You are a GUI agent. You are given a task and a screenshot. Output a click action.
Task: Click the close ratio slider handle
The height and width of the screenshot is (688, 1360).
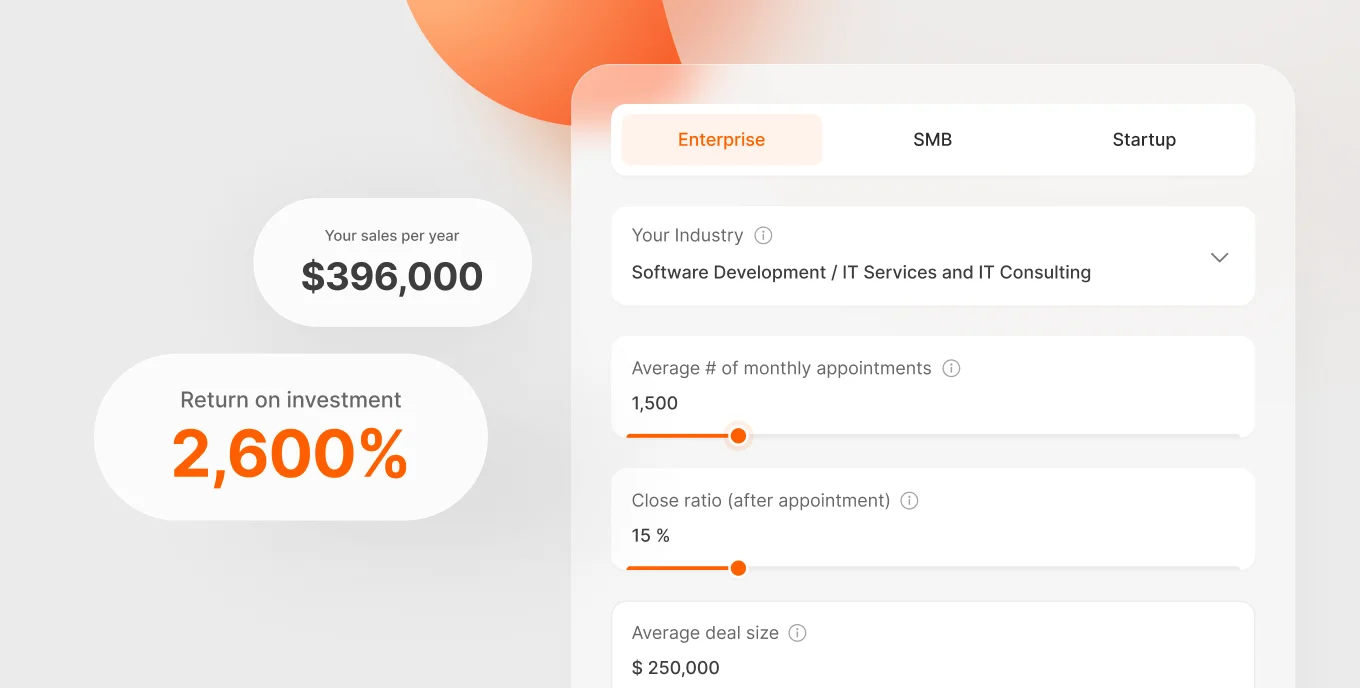pos(738,568)
